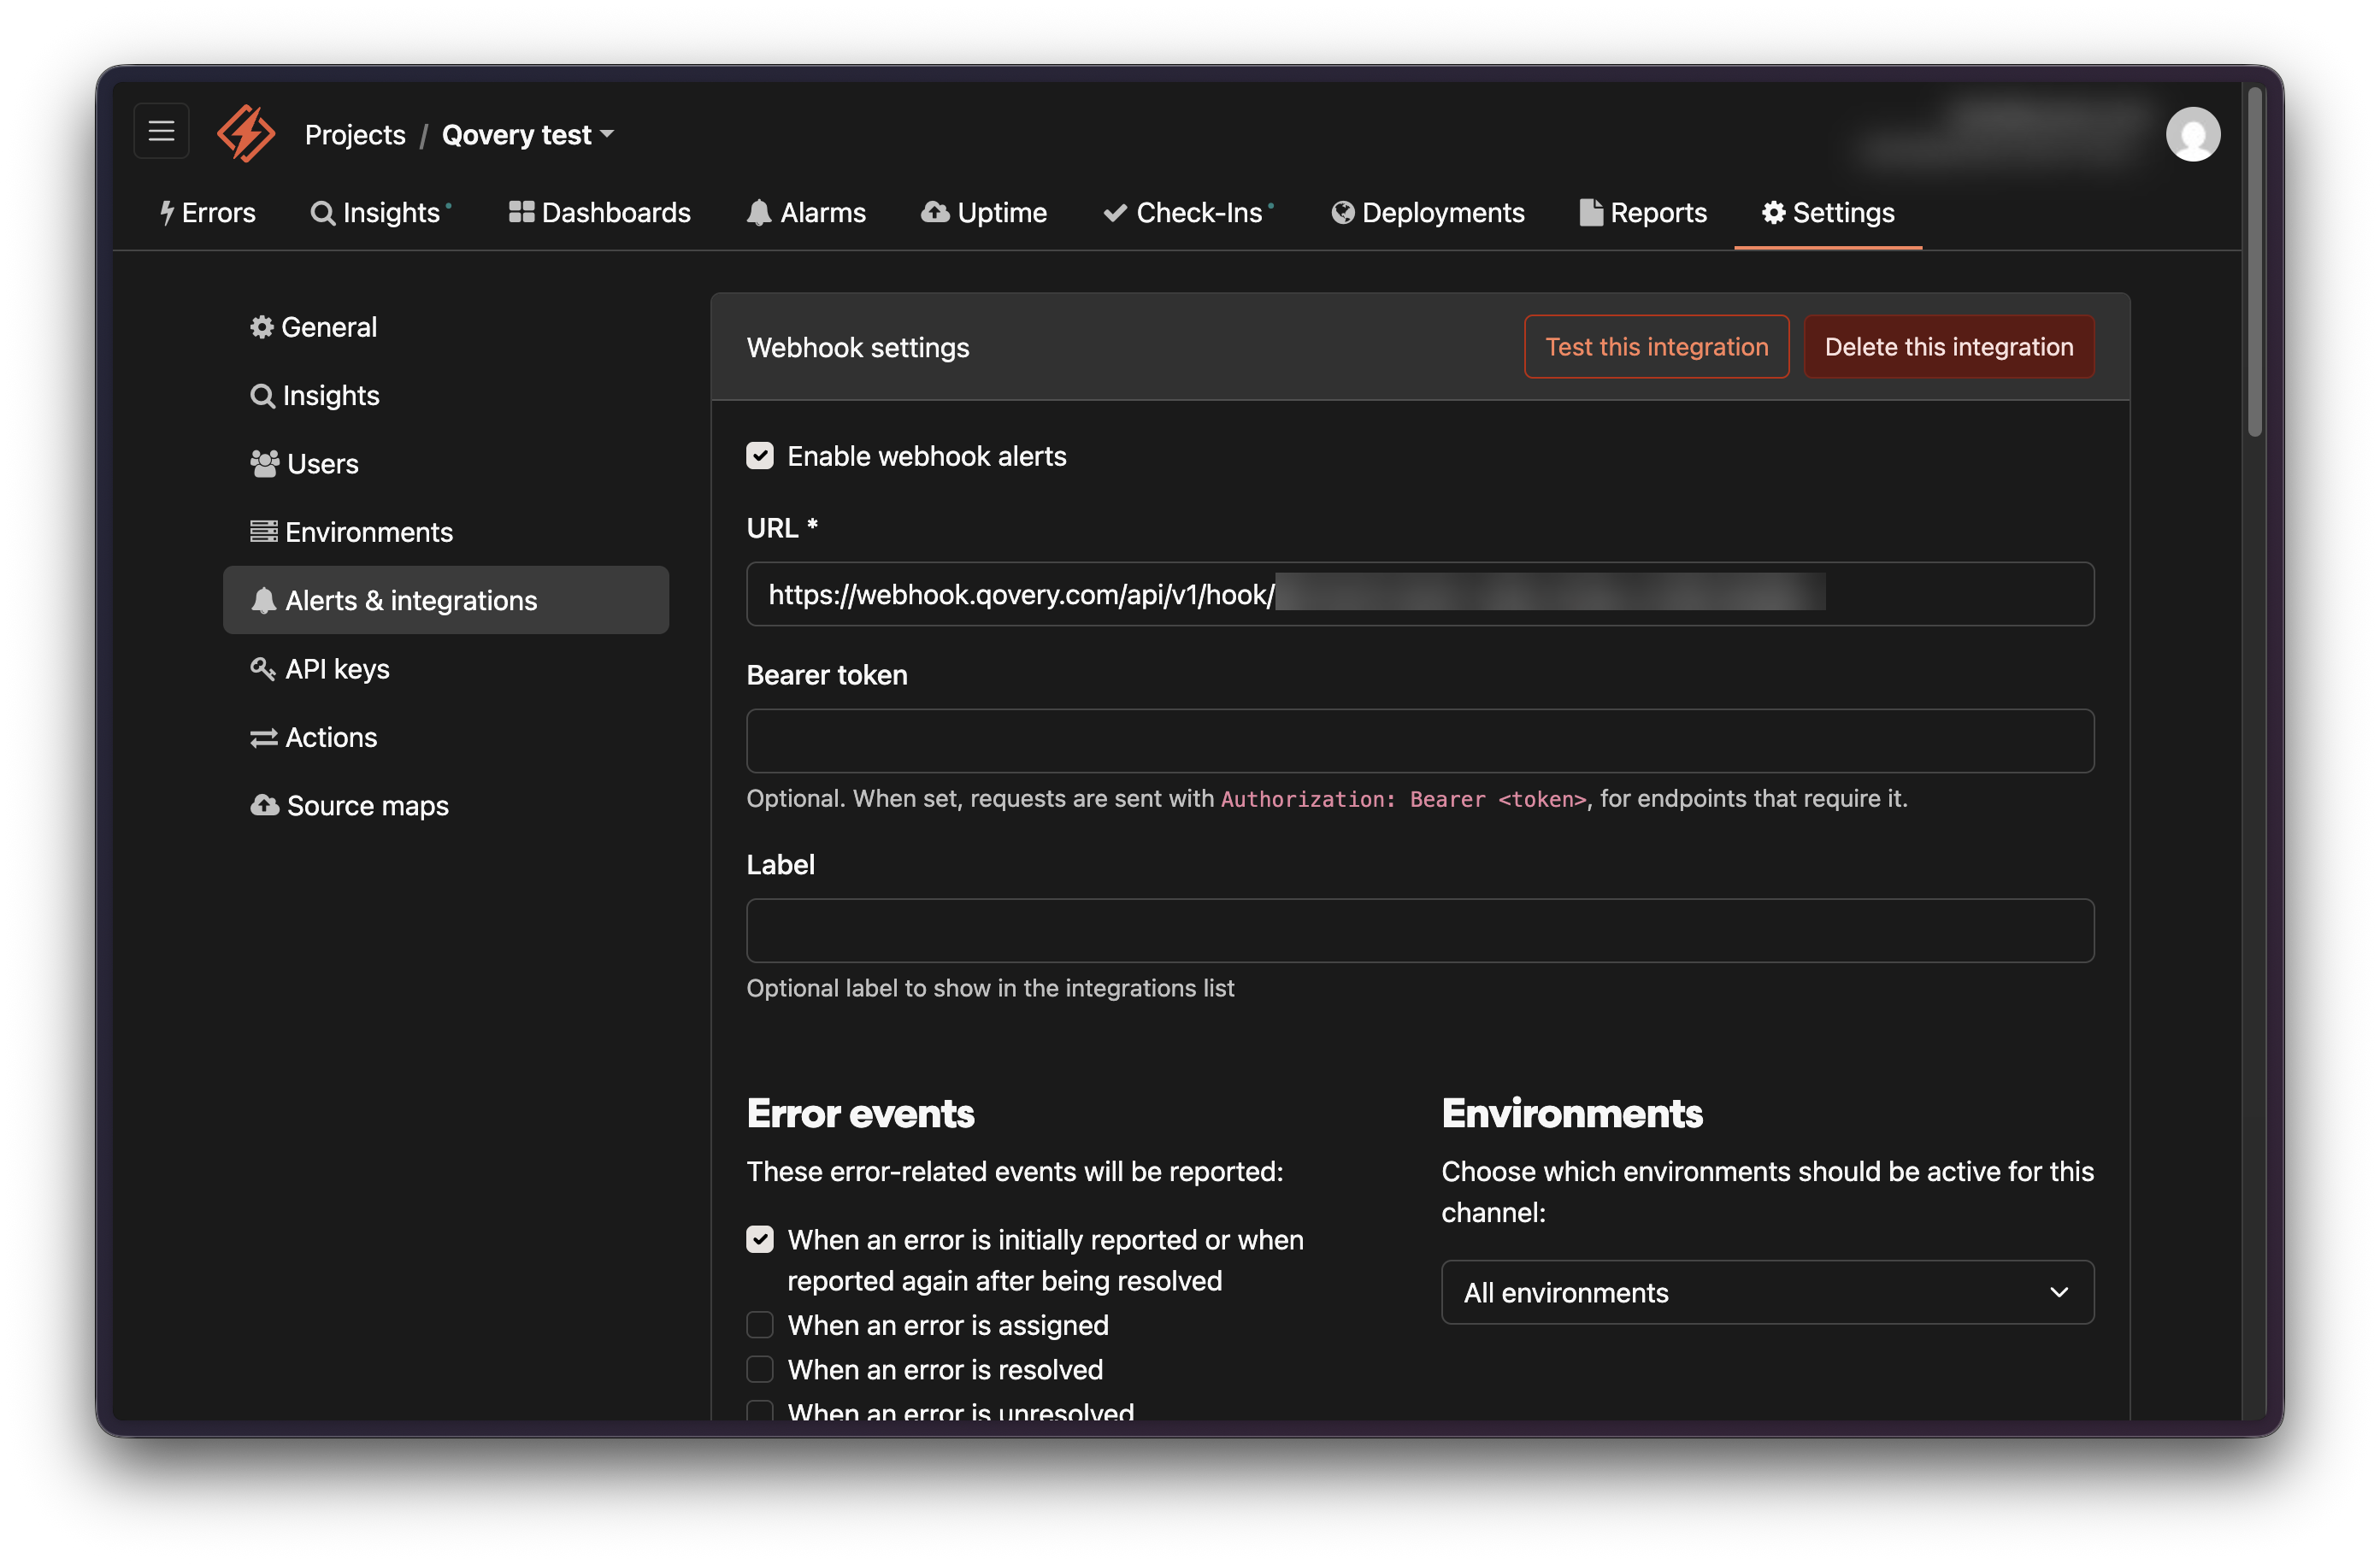This screenshot has height=1564, width=2380.
Task: Click the Bearer token input field
Action: (1420, 741)
